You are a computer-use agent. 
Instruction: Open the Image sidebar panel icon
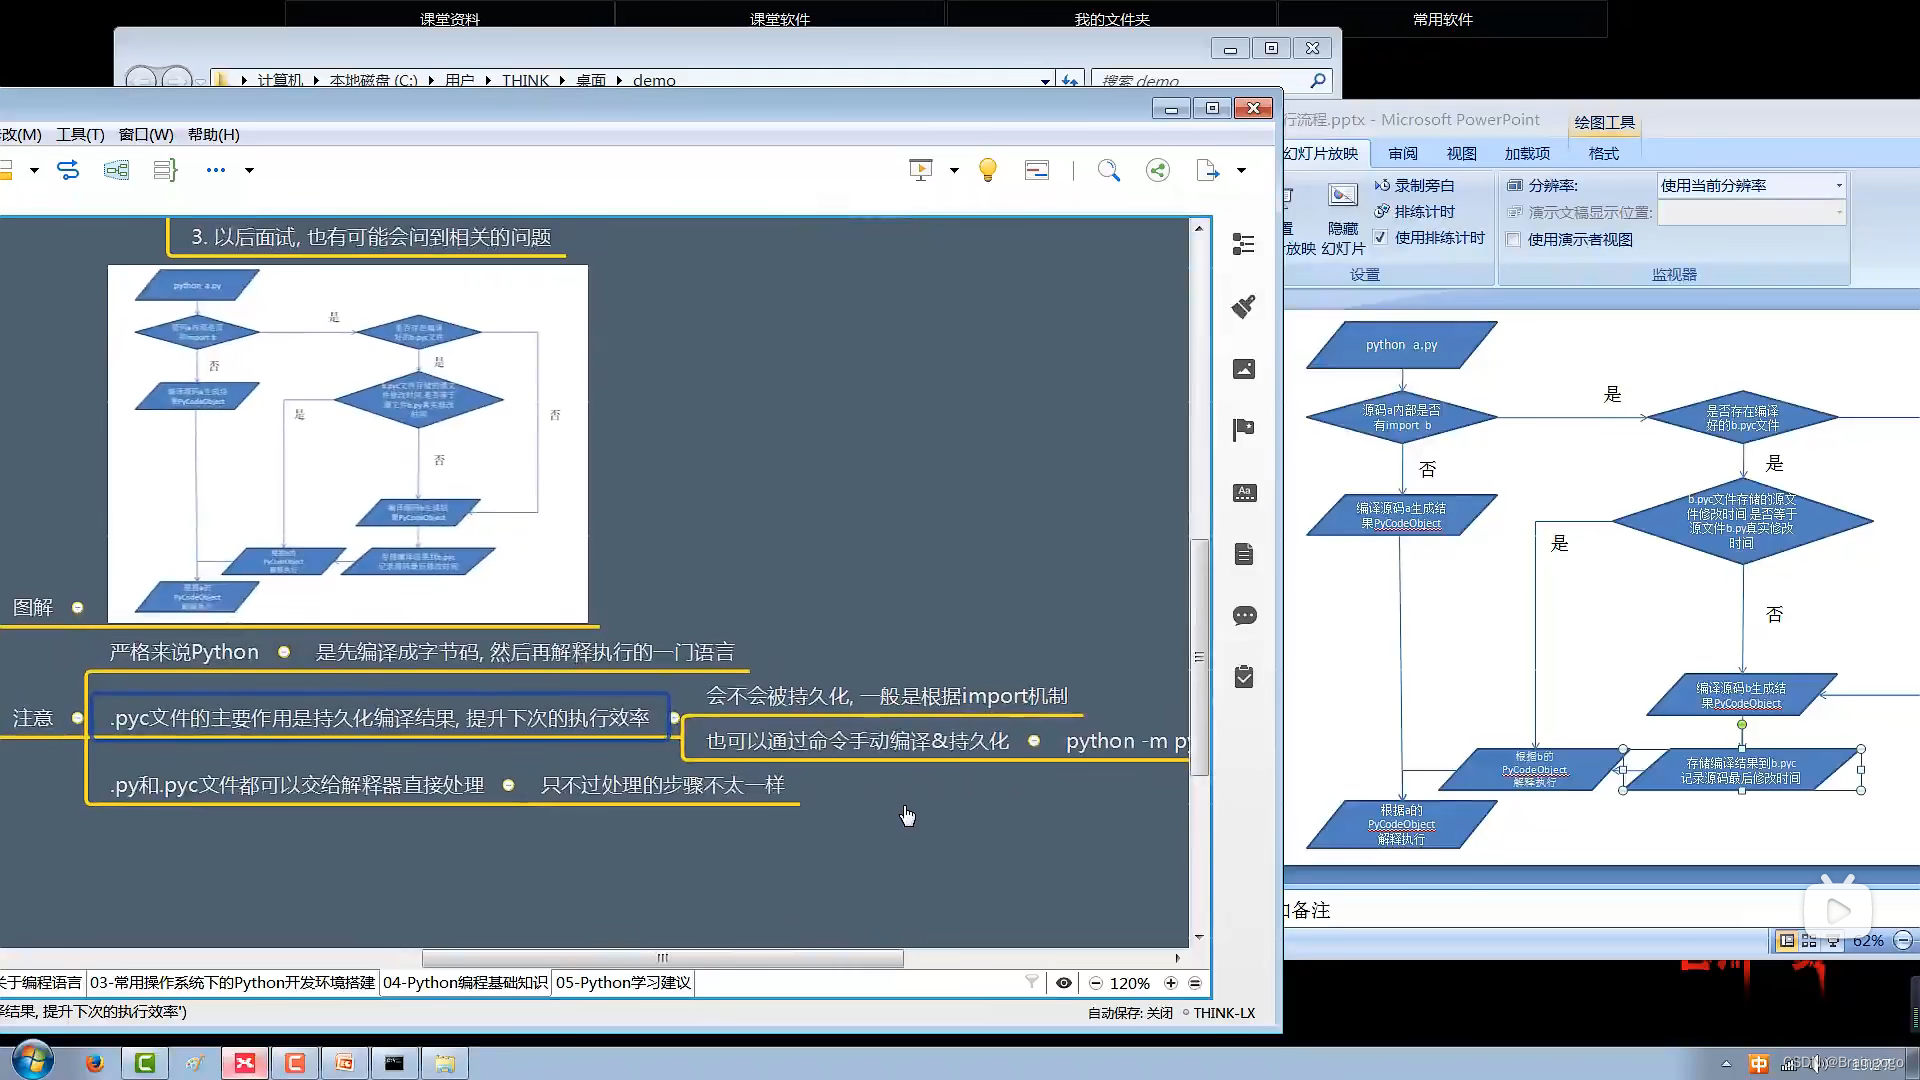tap(1244, 369)
